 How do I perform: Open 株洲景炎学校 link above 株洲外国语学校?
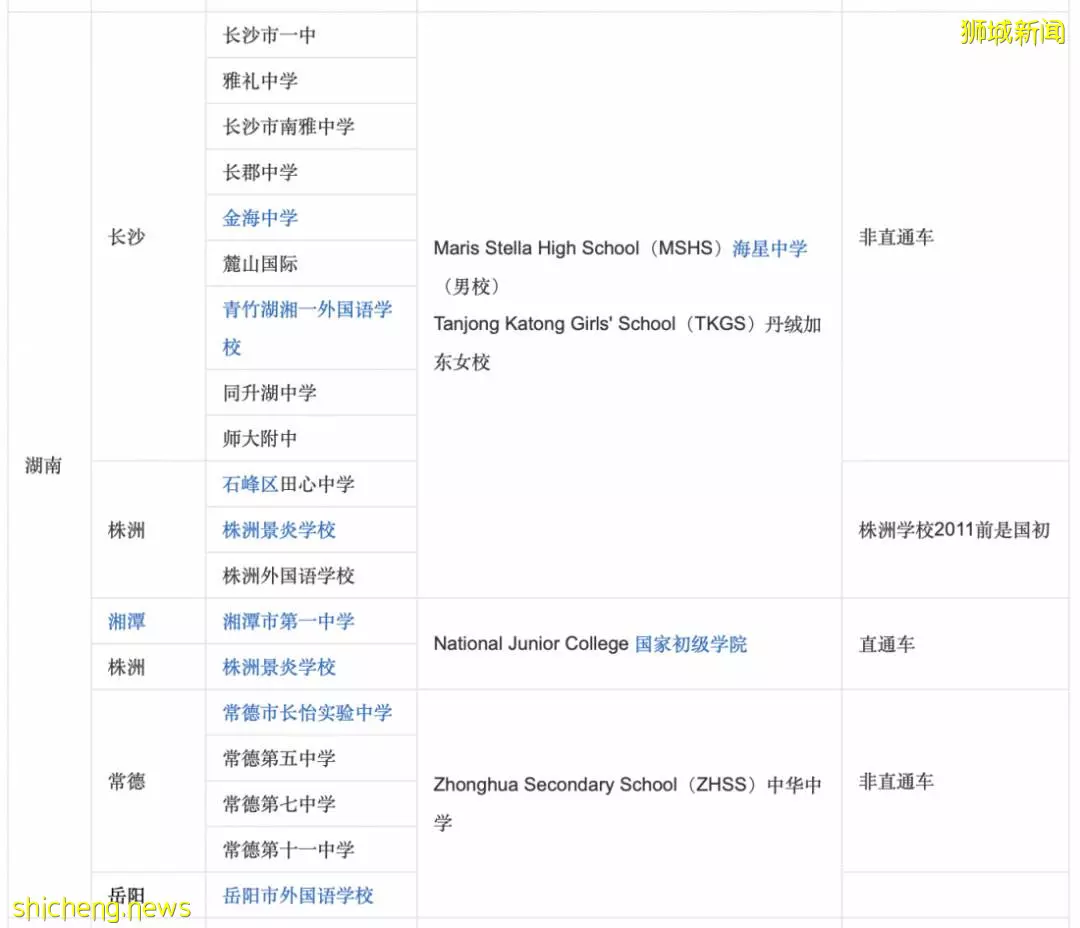[278, 530]
